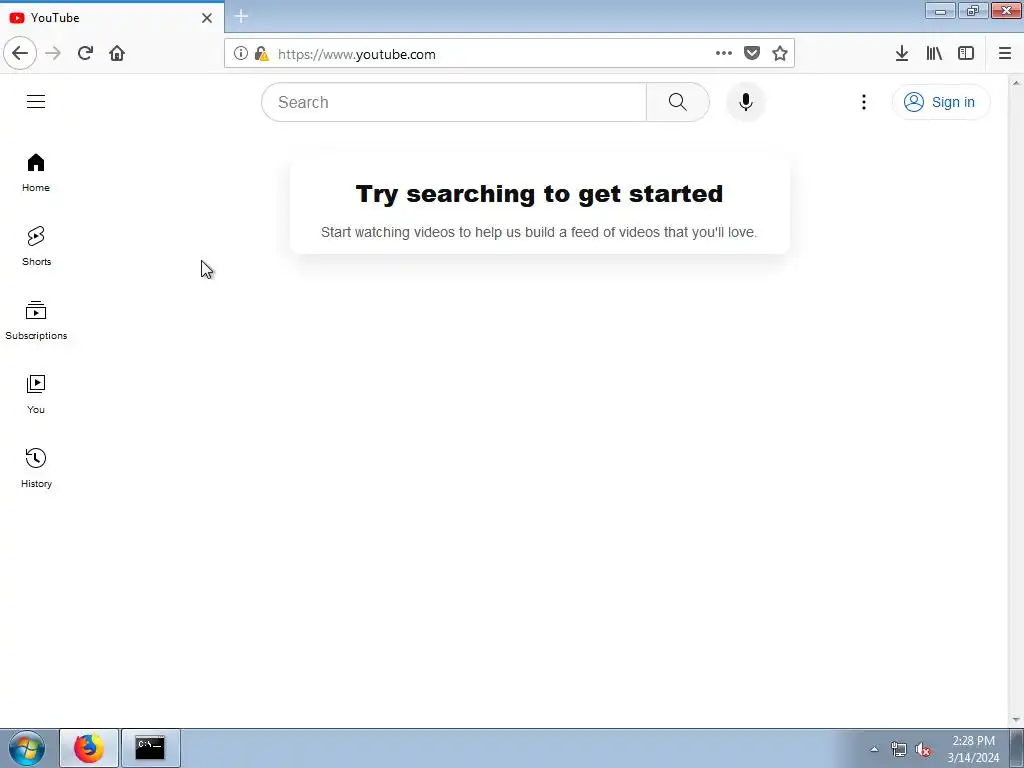
Task: Bookmark this page with star
Action: pyautogui.click(x=780, y=53)
